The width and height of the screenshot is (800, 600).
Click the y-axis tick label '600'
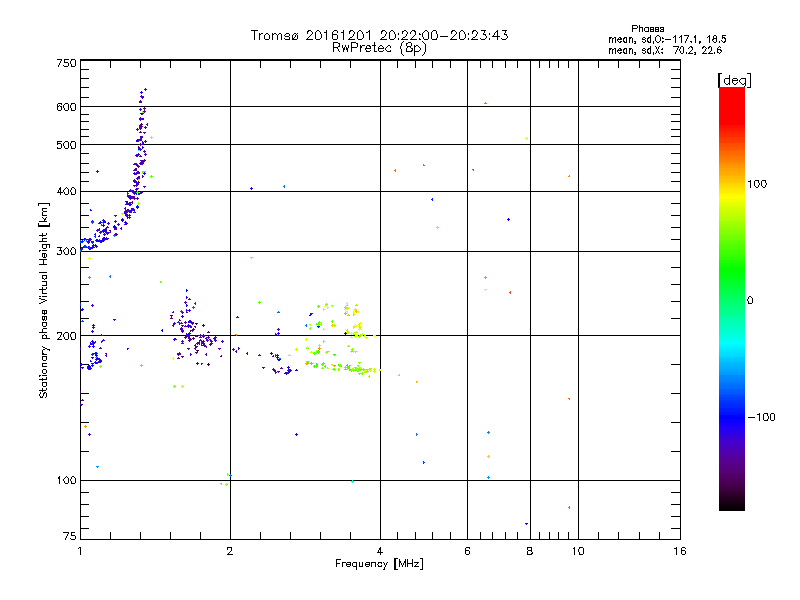(66, 107)
